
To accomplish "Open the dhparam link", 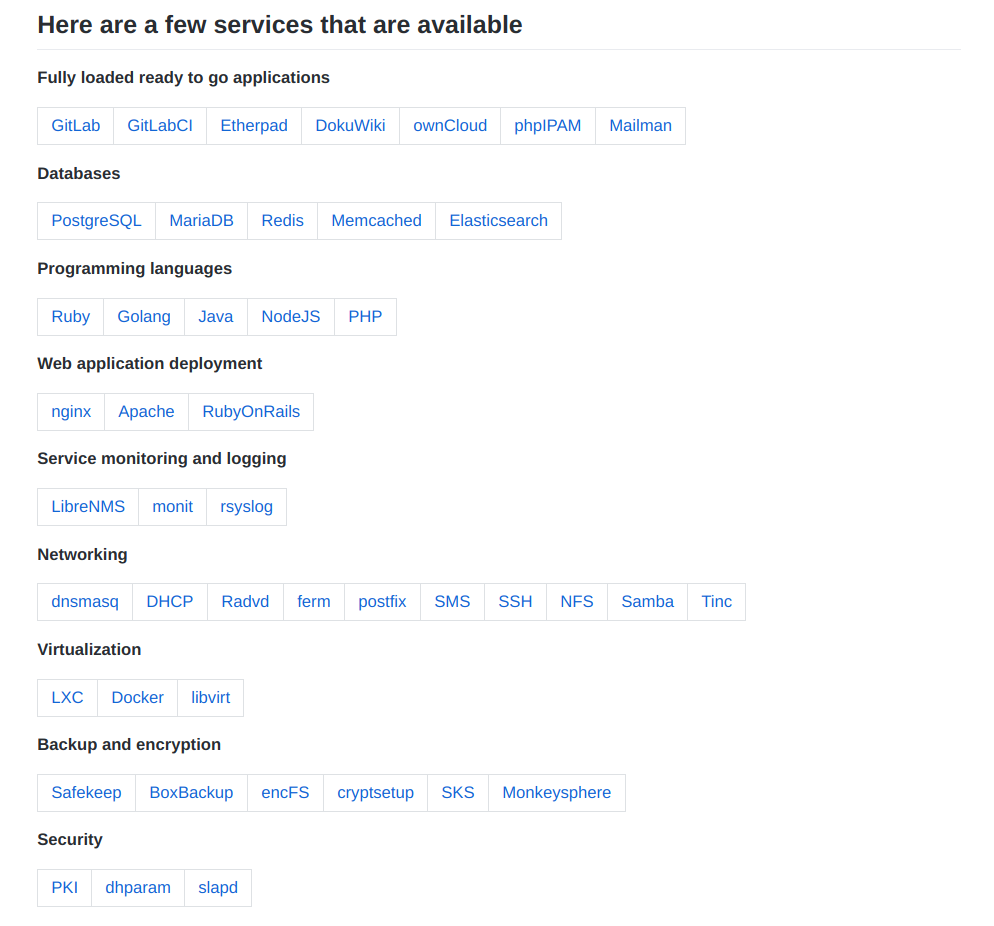I will 138,887.
